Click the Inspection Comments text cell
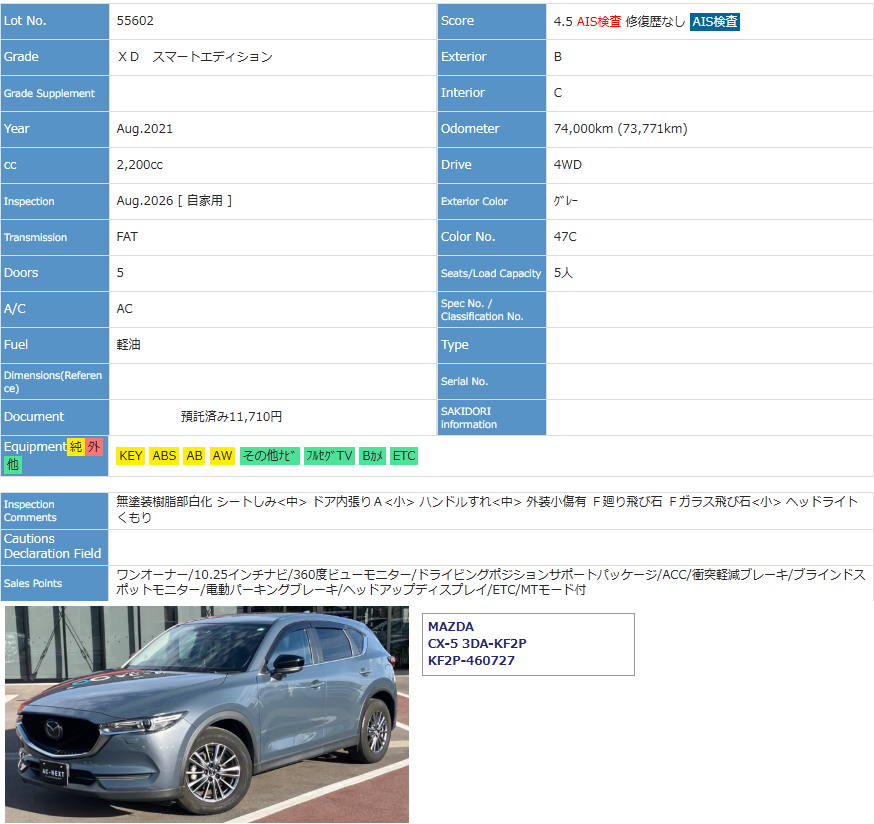 tap(488, 510)
